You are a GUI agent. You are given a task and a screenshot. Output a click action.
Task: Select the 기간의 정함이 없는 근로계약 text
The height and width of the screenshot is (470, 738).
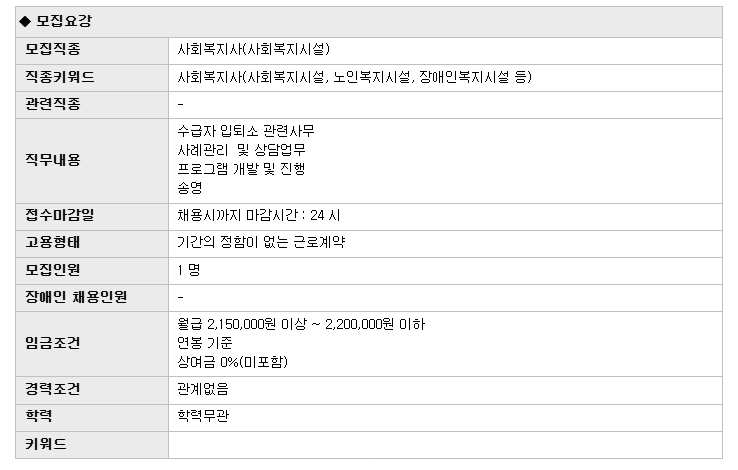261,242
